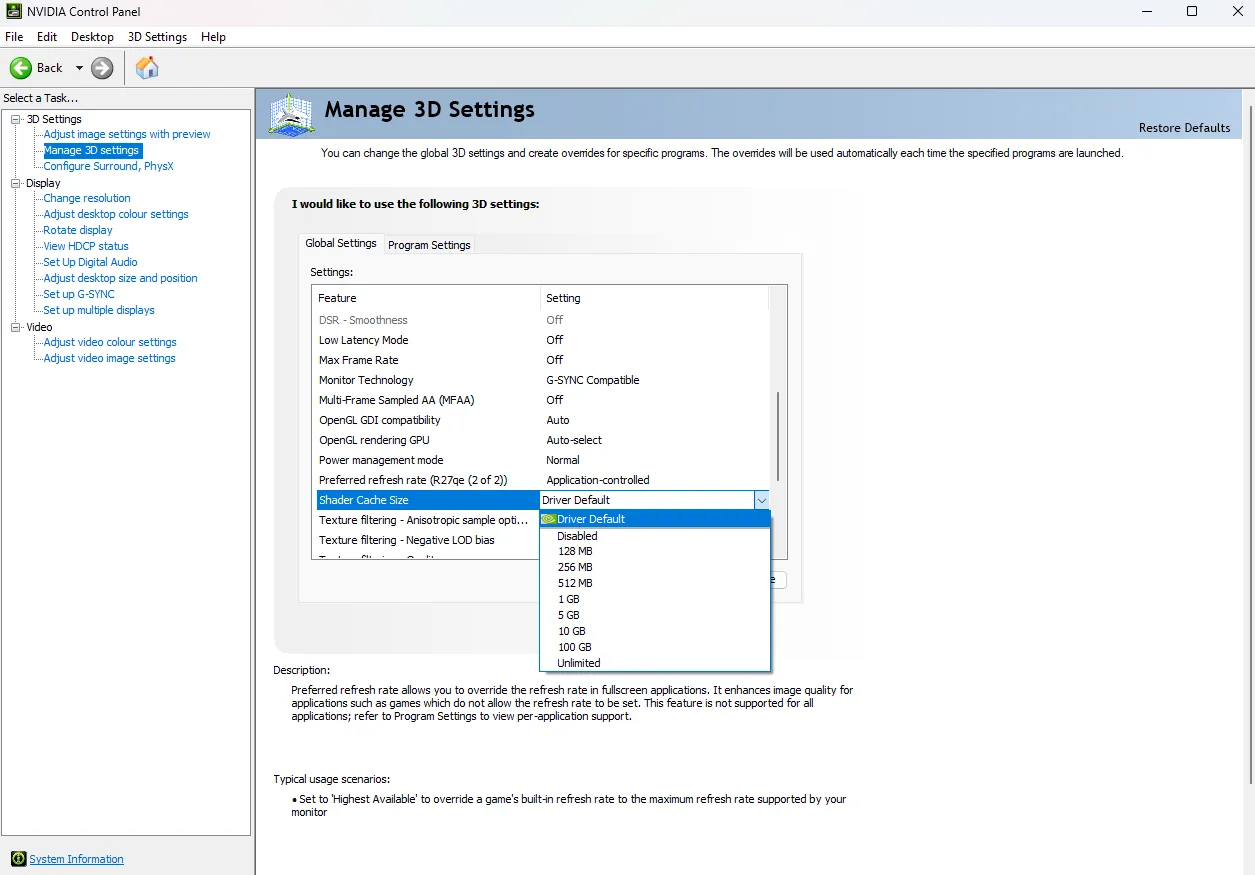Select Preferred refresh rate row
The height and width of the screenshot is (875, 1255).
point(541,480)
